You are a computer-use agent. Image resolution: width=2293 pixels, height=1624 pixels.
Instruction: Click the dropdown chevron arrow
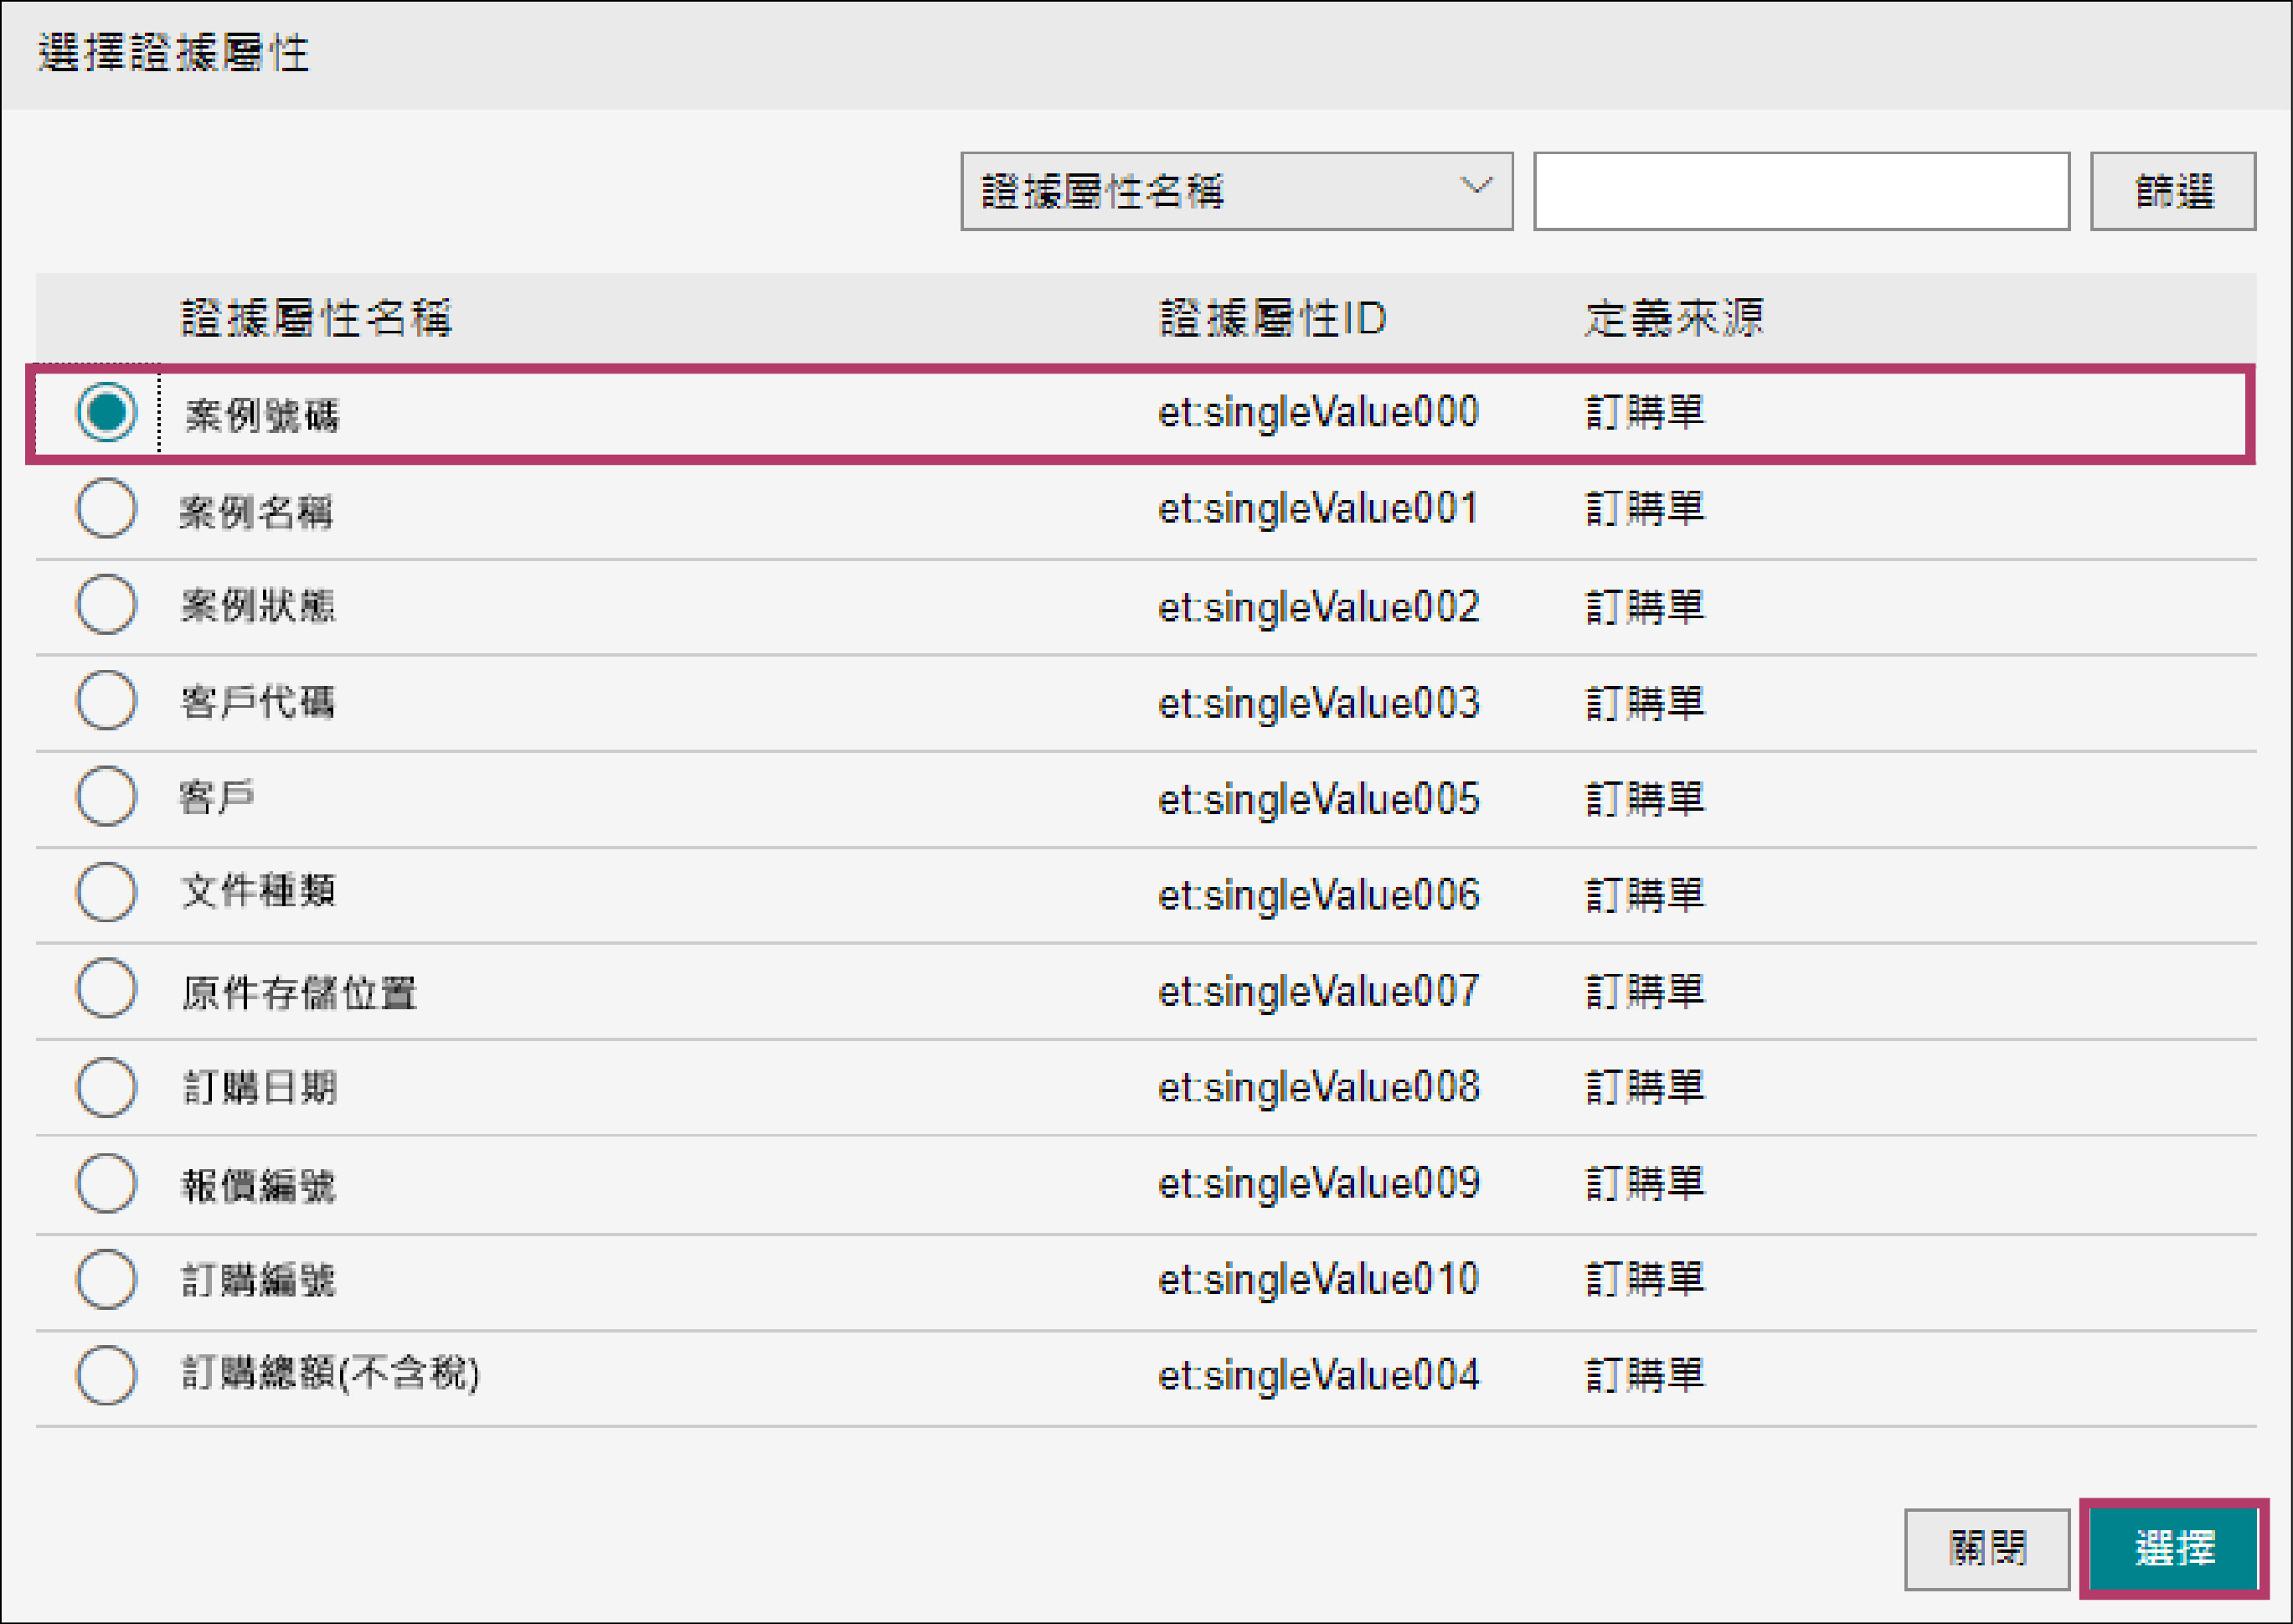(1476, 187)
